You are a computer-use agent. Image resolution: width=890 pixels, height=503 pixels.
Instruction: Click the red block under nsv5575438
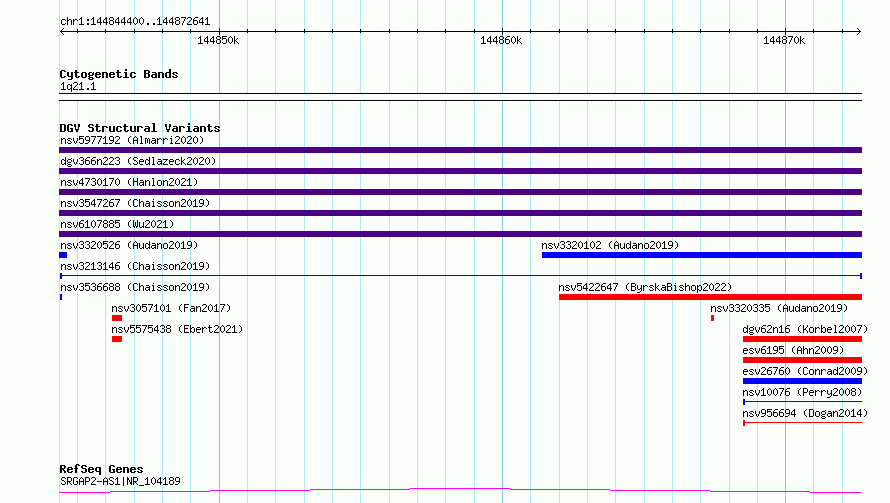pos(117,339)
